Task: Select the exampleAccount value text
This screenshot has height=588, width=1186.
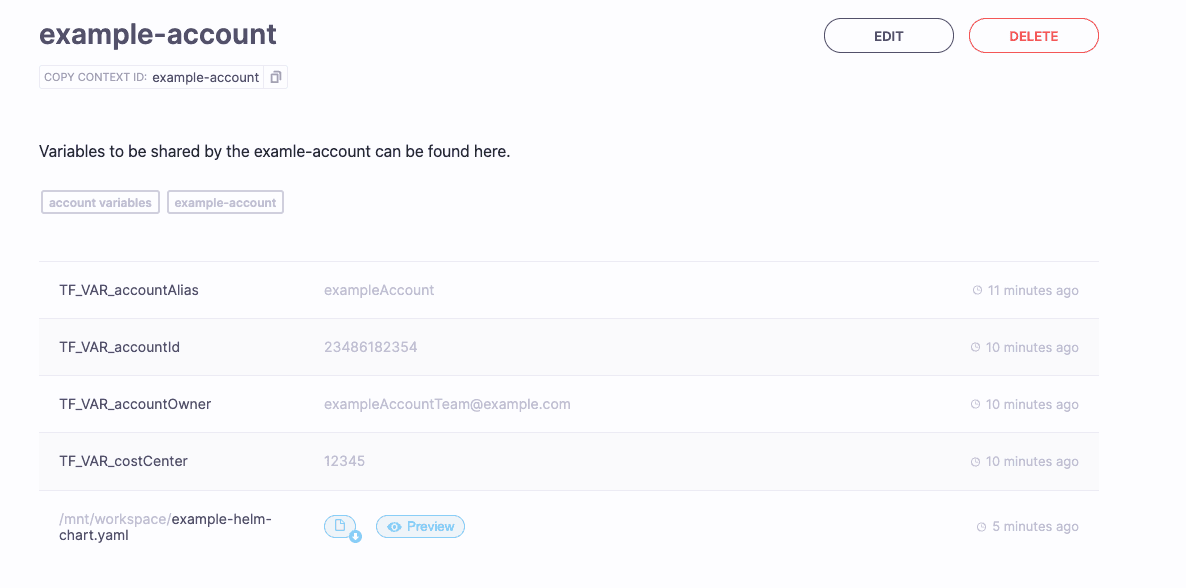Action: pos(378,290)
